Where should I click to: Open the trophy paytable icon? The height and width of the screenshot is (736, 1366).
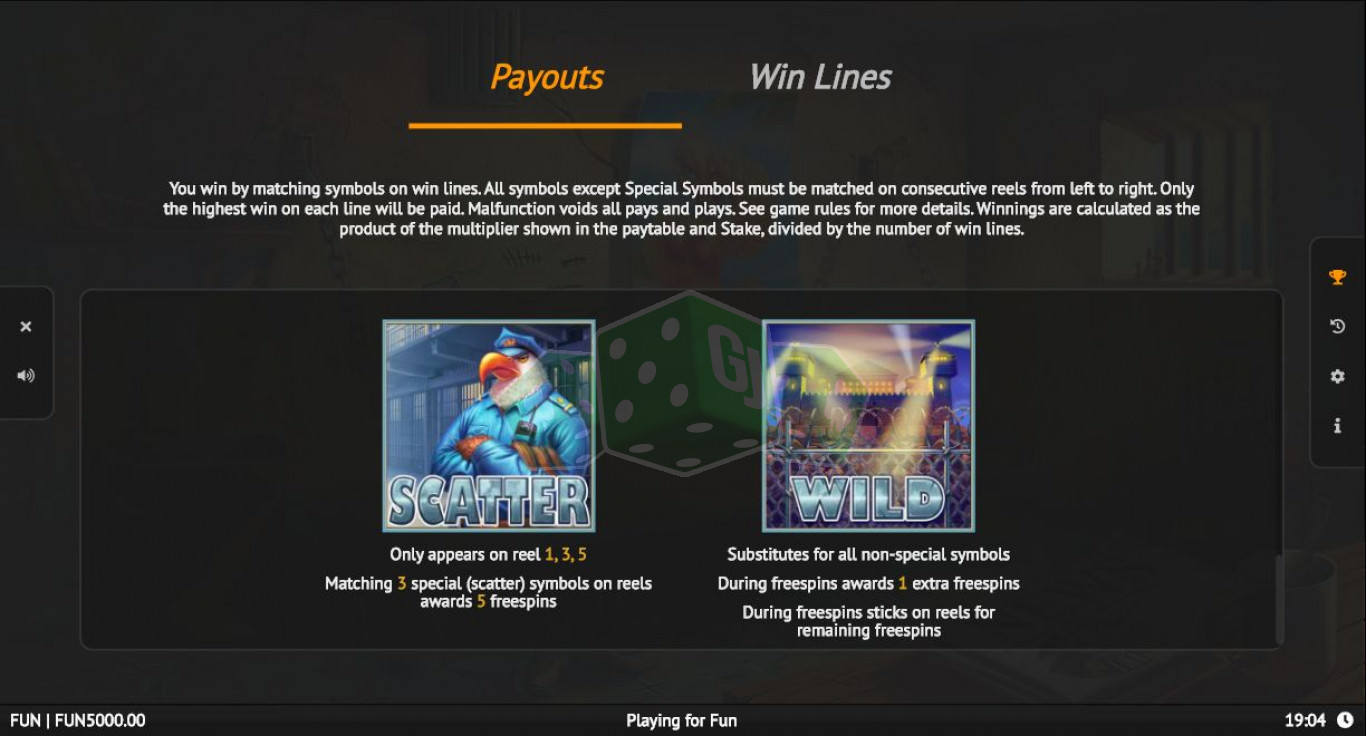click(x=1337, y=278)
